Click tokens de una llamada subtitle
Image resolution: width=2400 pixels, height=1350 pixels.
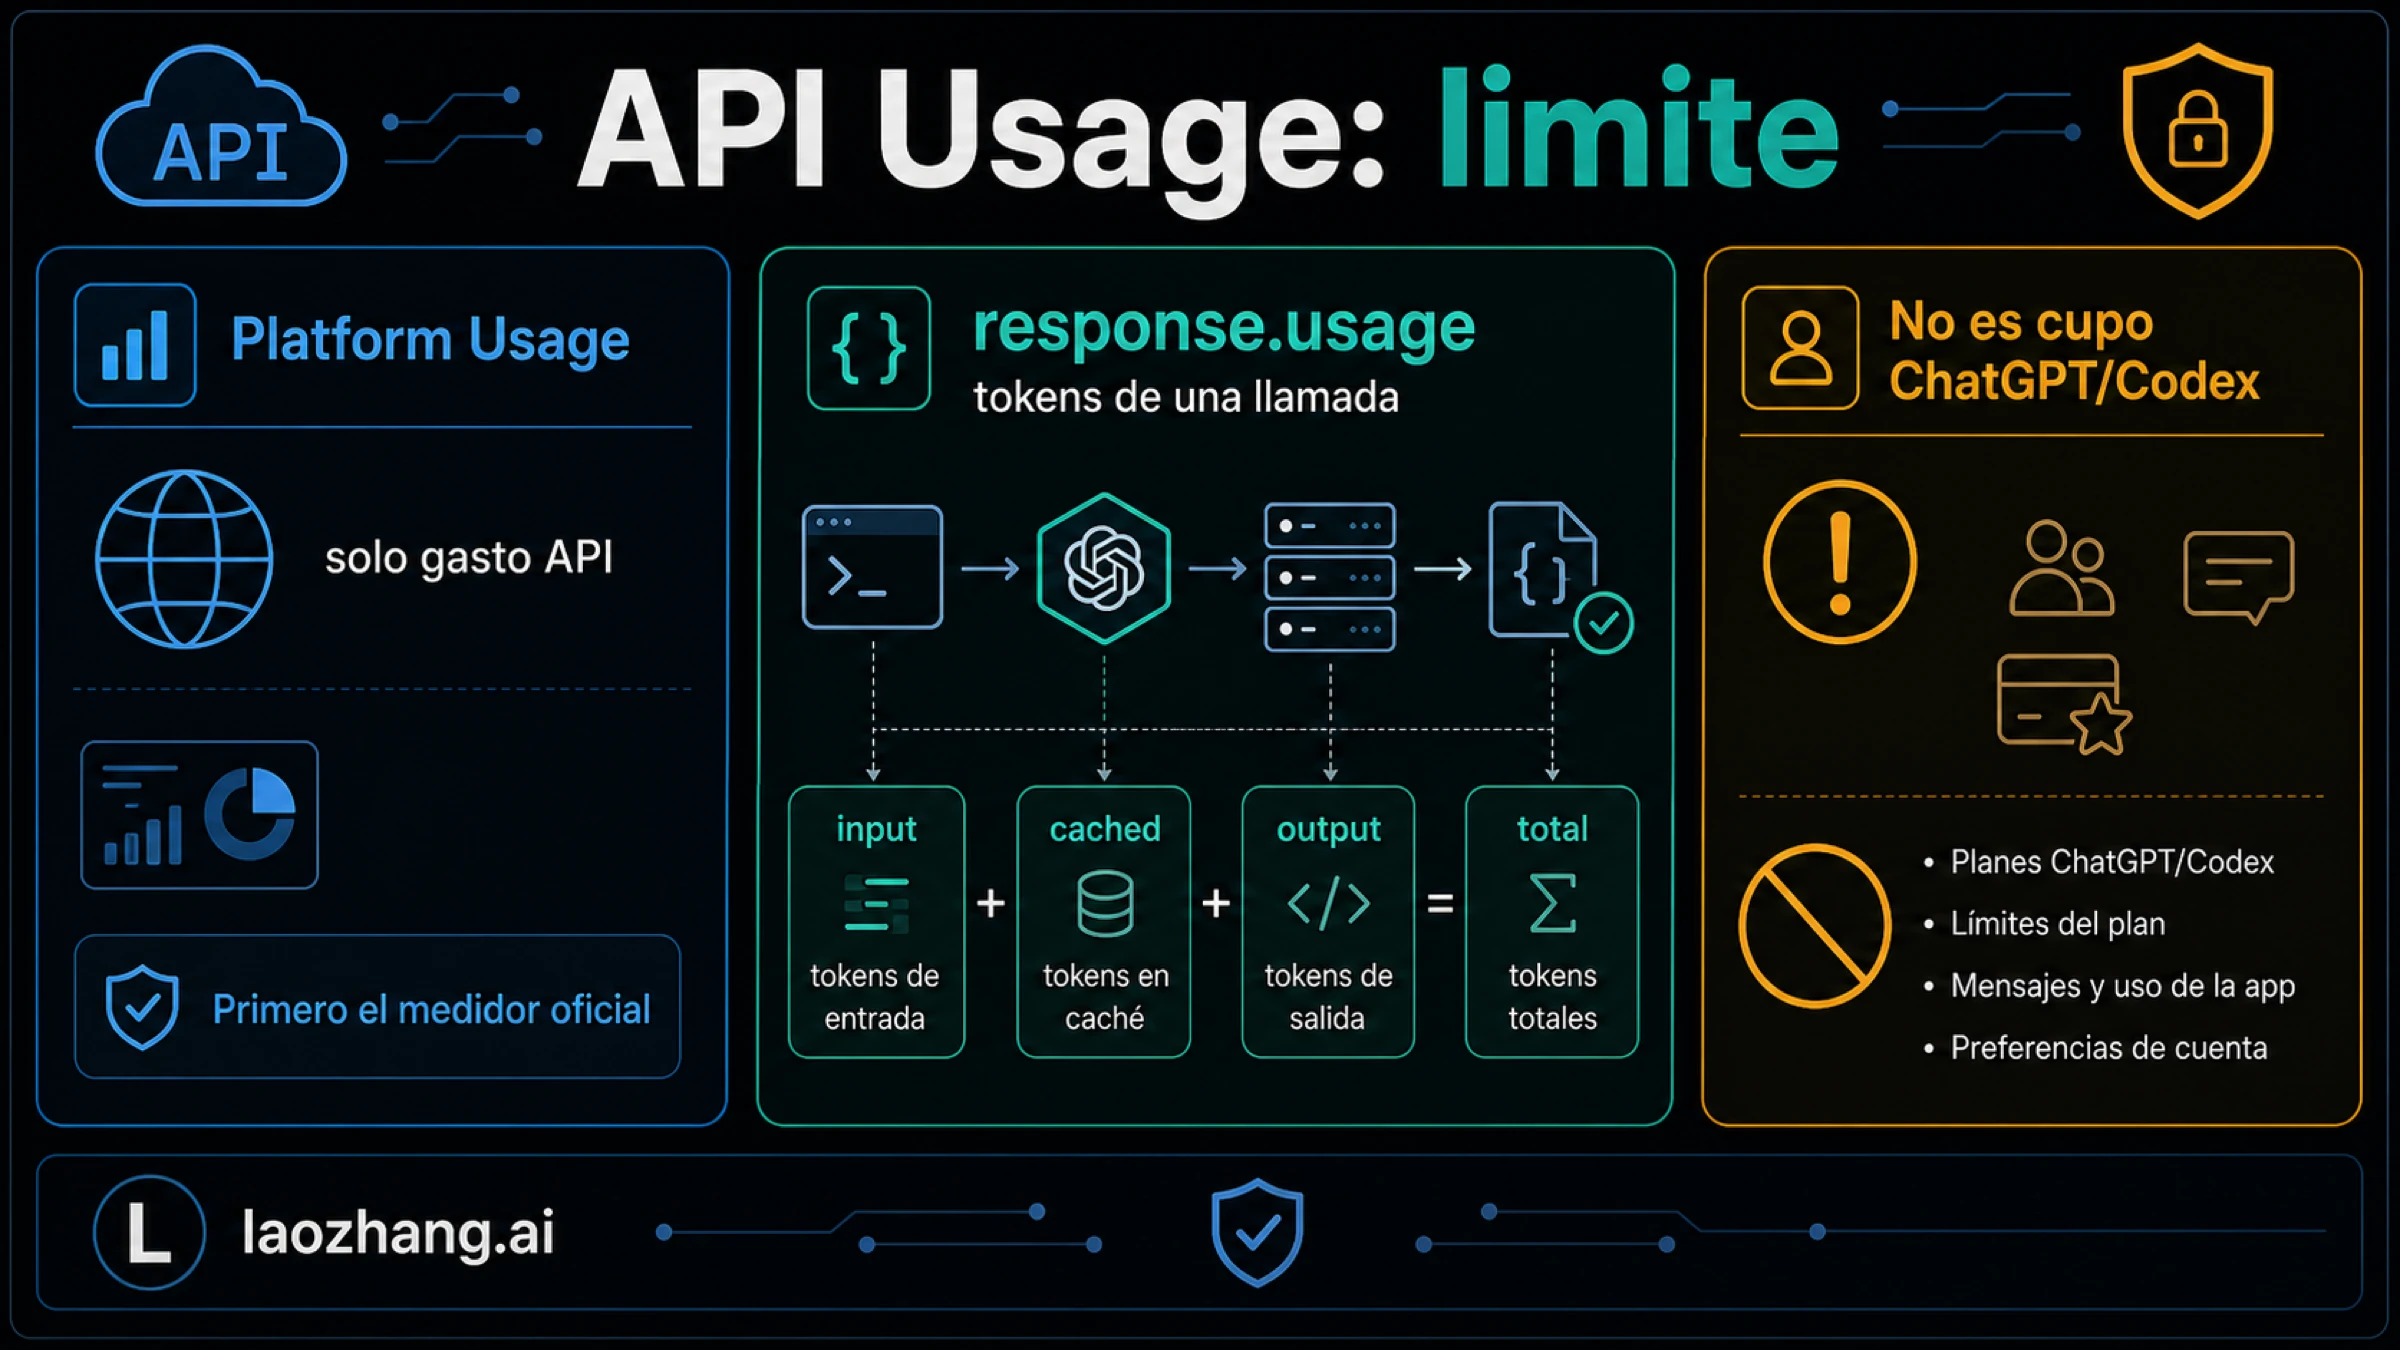pos(1186,397)
